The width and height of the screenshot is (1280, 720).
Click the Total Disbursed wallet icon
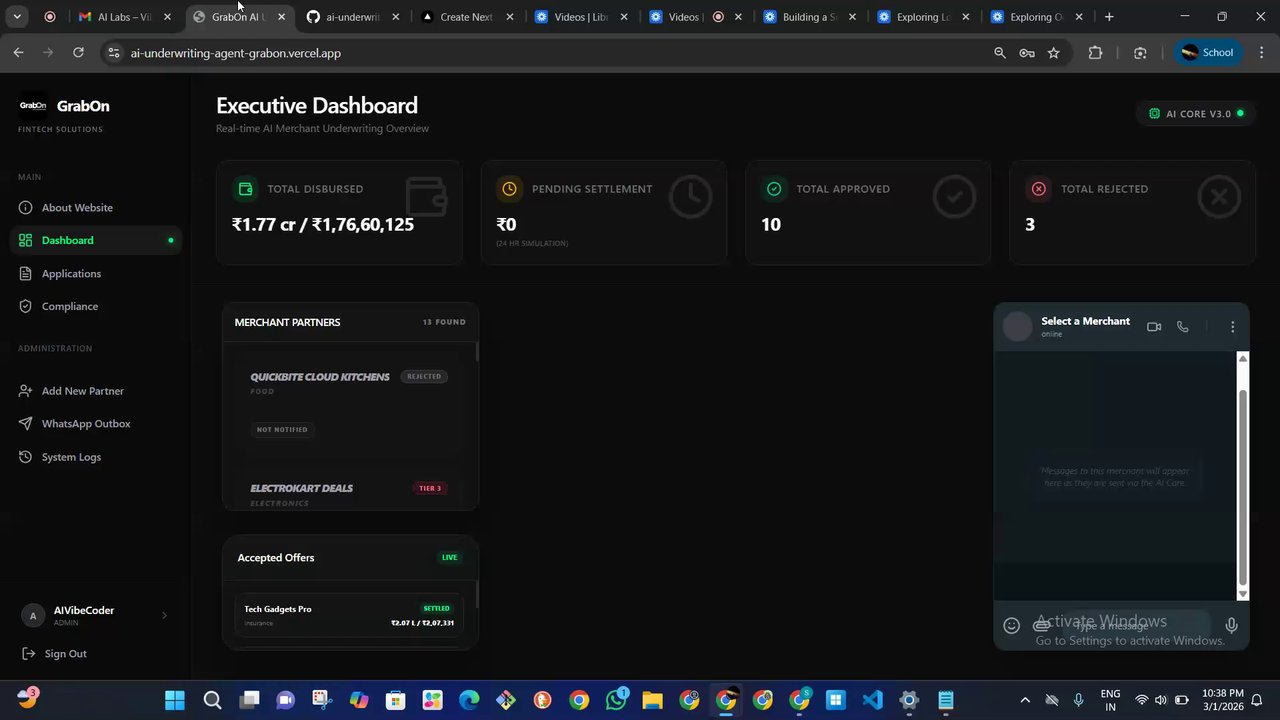click(x=245, y=189)
